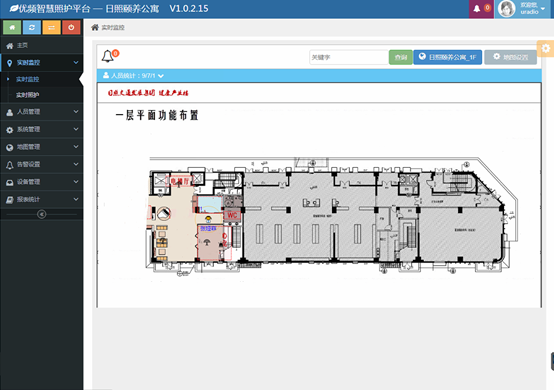Click the alarm bell icon above map
This screenshot has height=390, width=554.
point(108,56)
